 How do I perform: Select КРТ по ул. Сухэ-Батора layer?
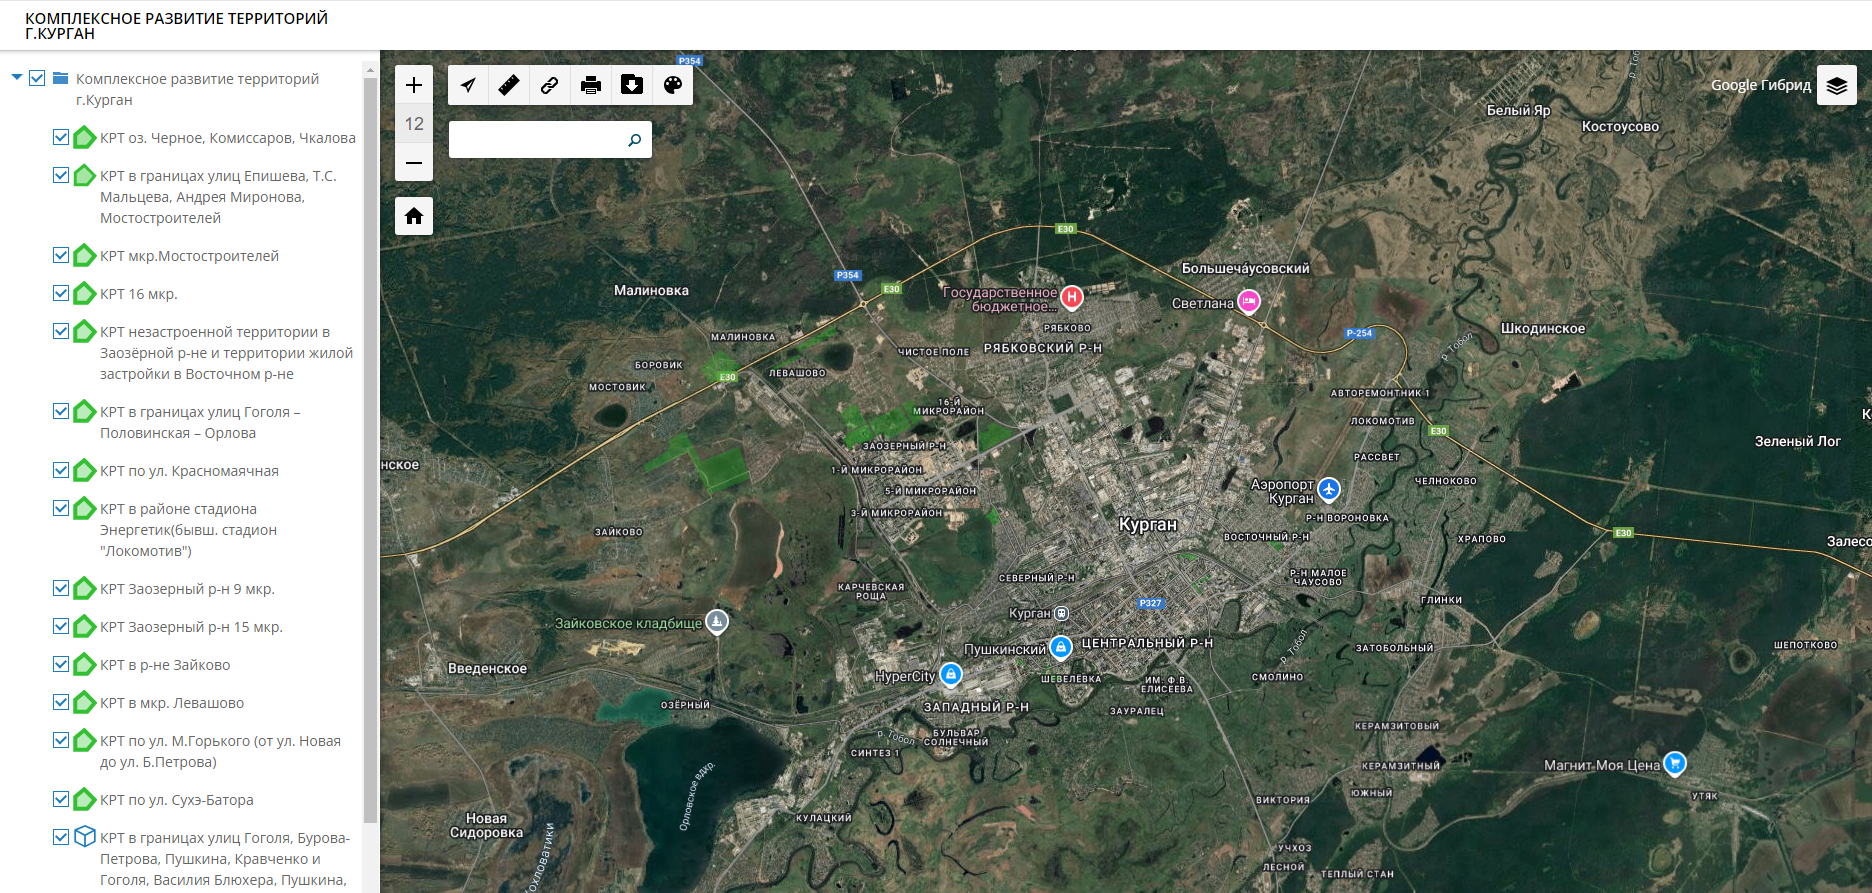click(176, 800)
